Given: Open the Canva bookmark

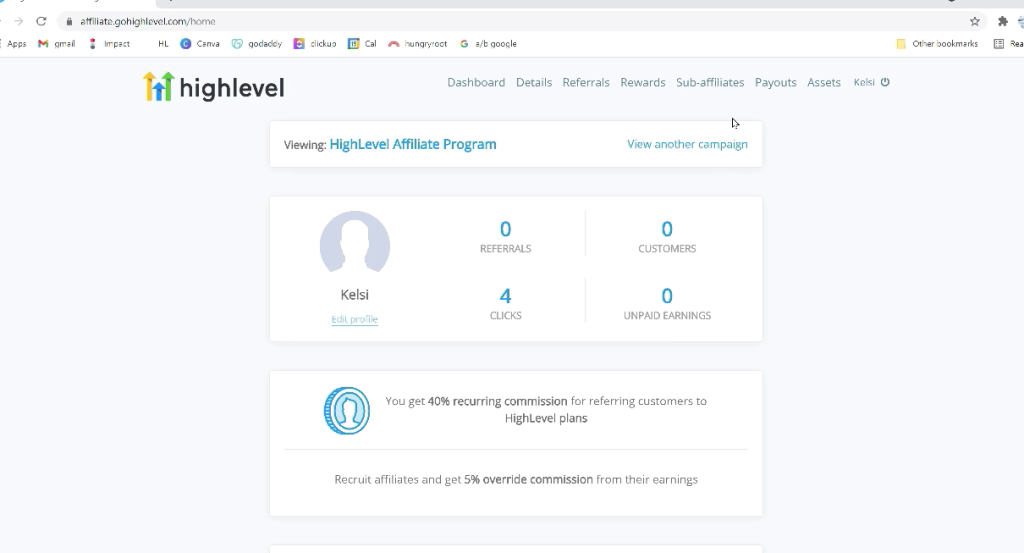Looking at the screenshot, I should [200, 44].
